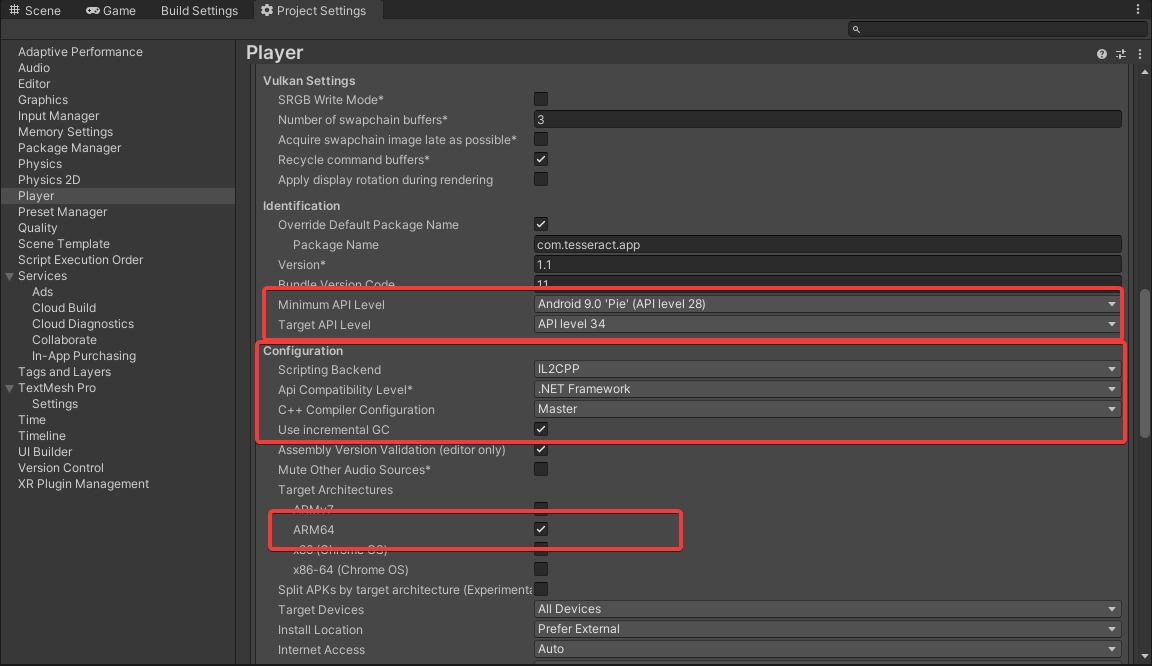Switch to the Game tab

pos(111,11)
